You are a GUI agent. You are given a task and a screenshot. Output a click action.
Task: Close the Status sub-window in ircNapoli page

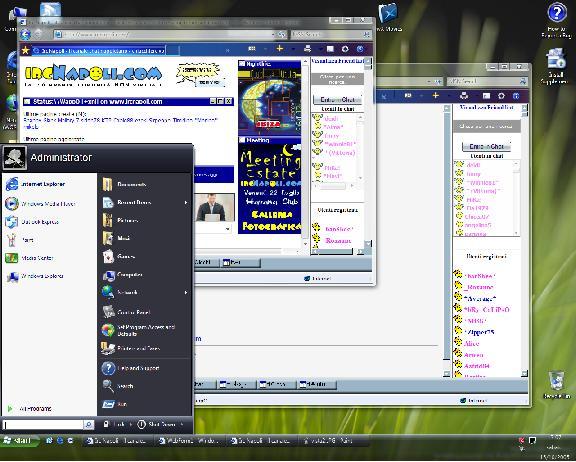click(x=228, y=101)
